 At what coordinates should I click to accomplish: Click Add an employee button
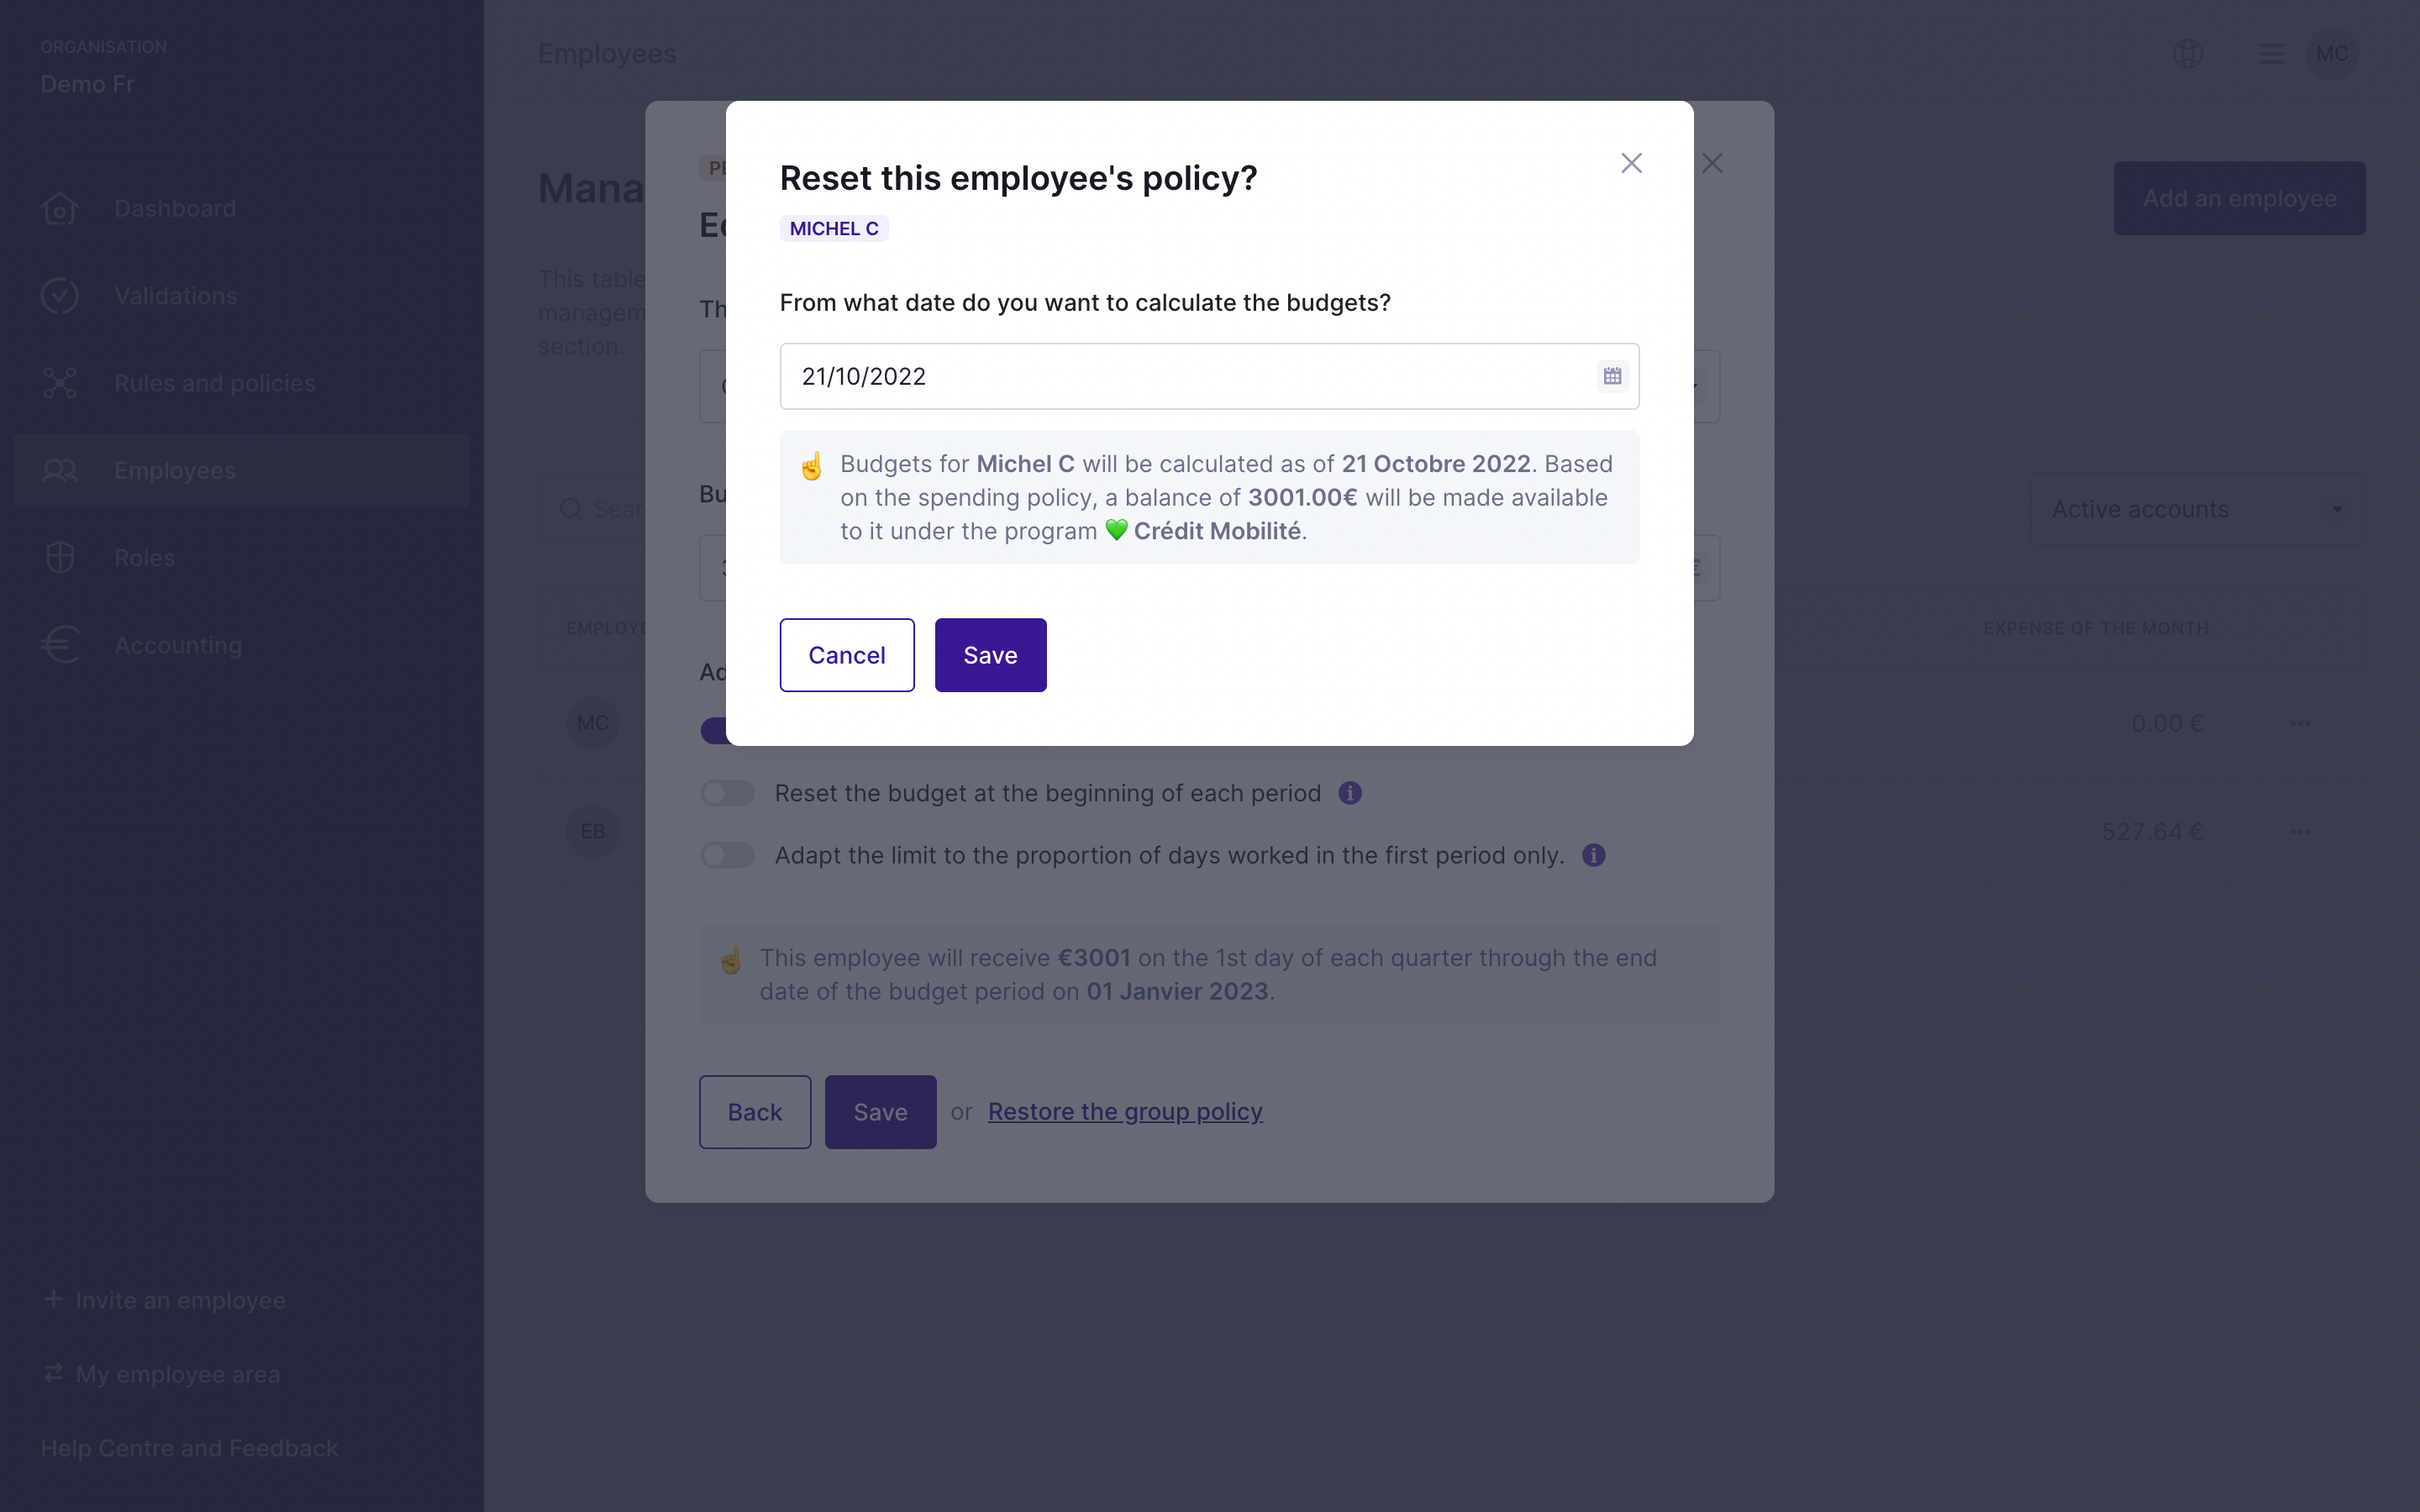(x=2239, y=198)
